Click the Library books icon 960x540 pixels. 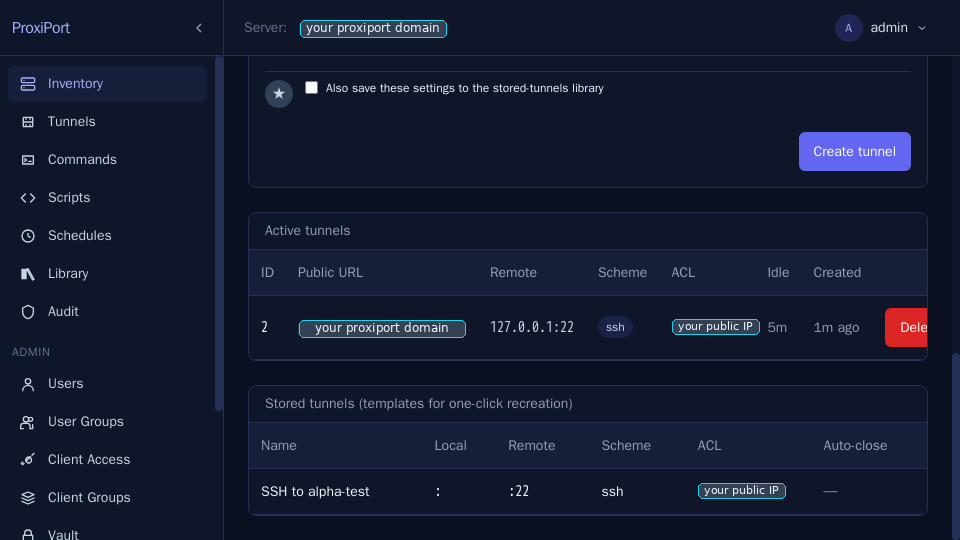point(28,274)
